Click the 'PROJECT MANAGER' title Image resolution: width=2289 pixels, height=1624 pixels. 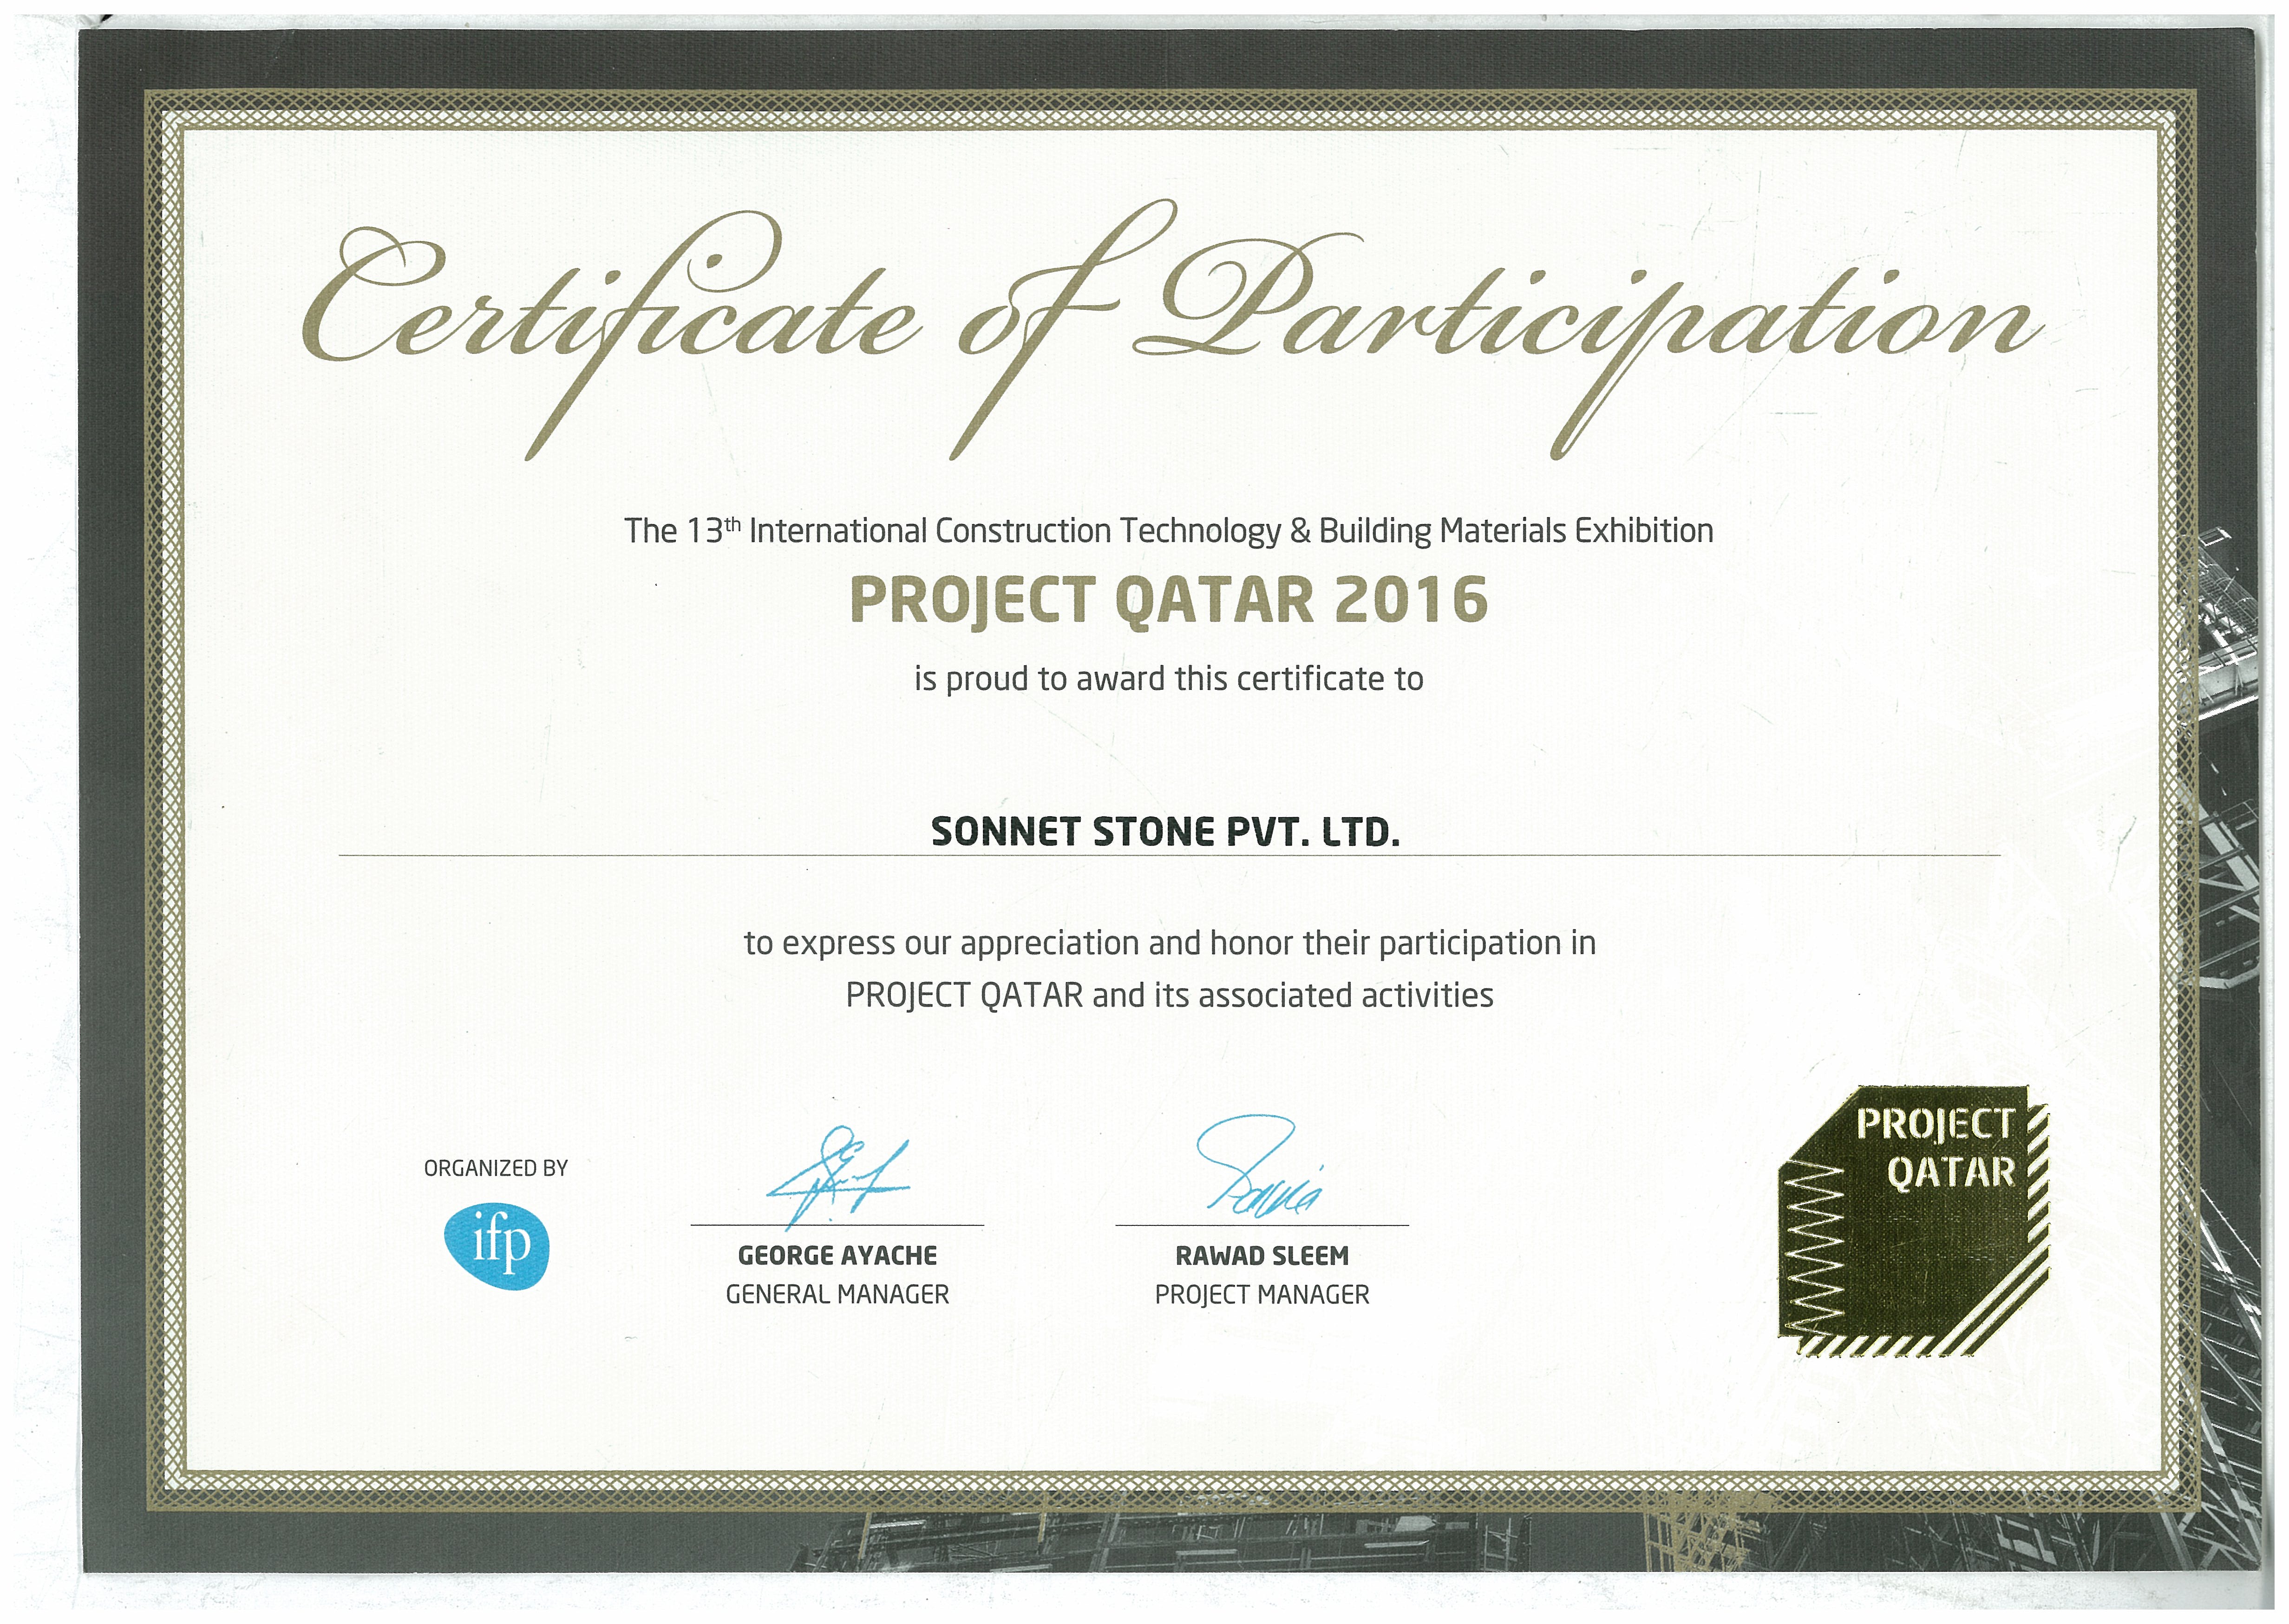1262,1295
